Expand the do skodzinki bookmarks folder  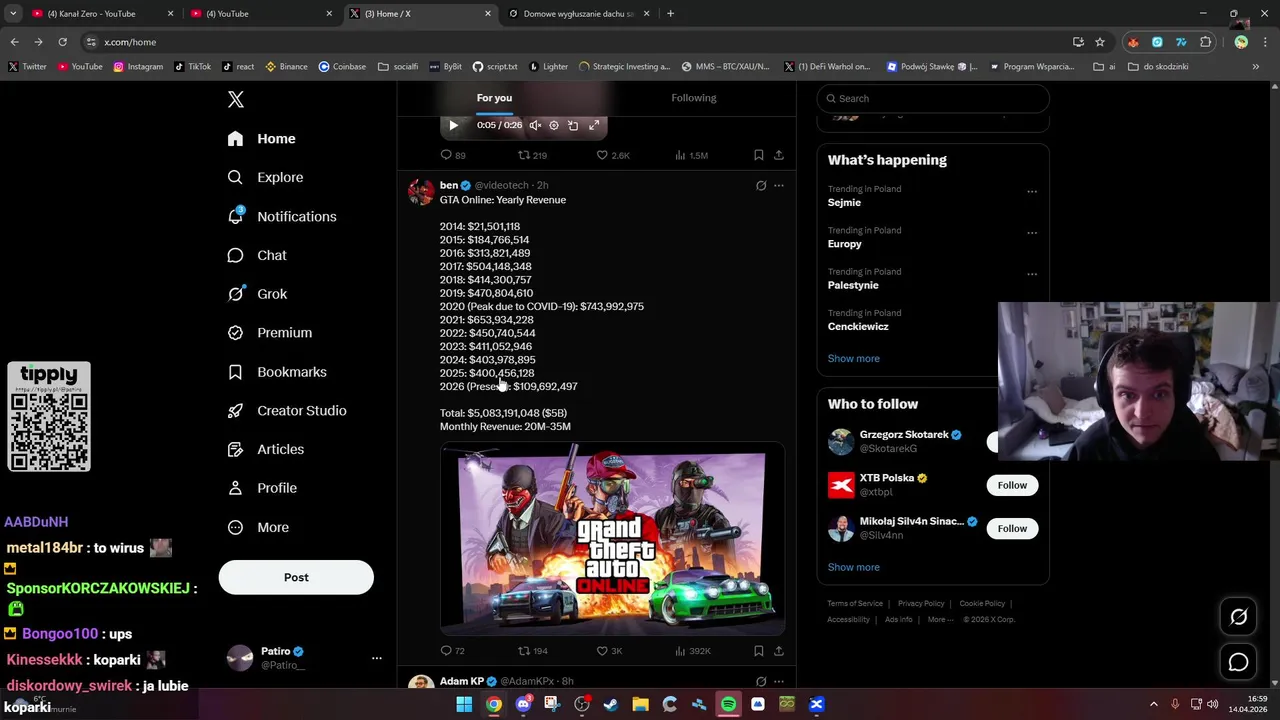pos(1158,67)
